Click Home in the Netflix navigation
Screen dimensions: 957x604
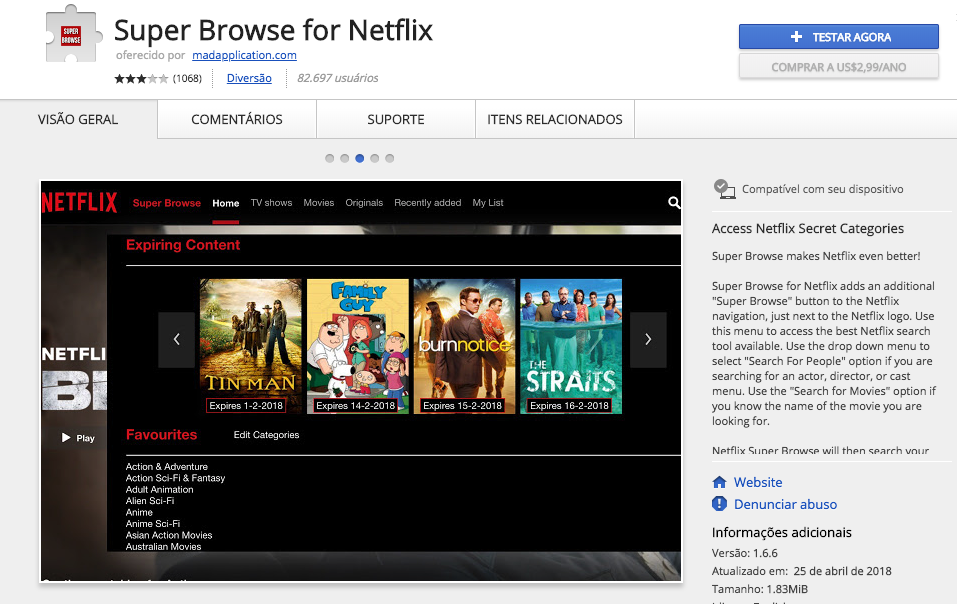[226, 203]
